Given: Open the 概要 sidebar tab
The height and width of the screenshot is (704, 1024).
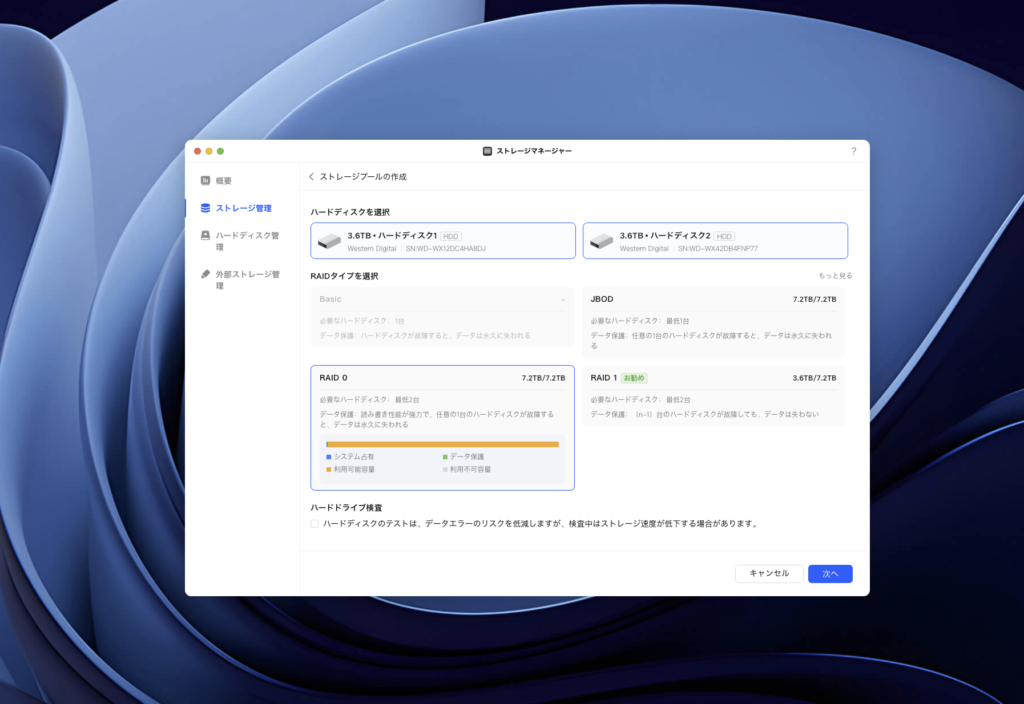Looking at the screenshot, I should click(x=223, y=181).
